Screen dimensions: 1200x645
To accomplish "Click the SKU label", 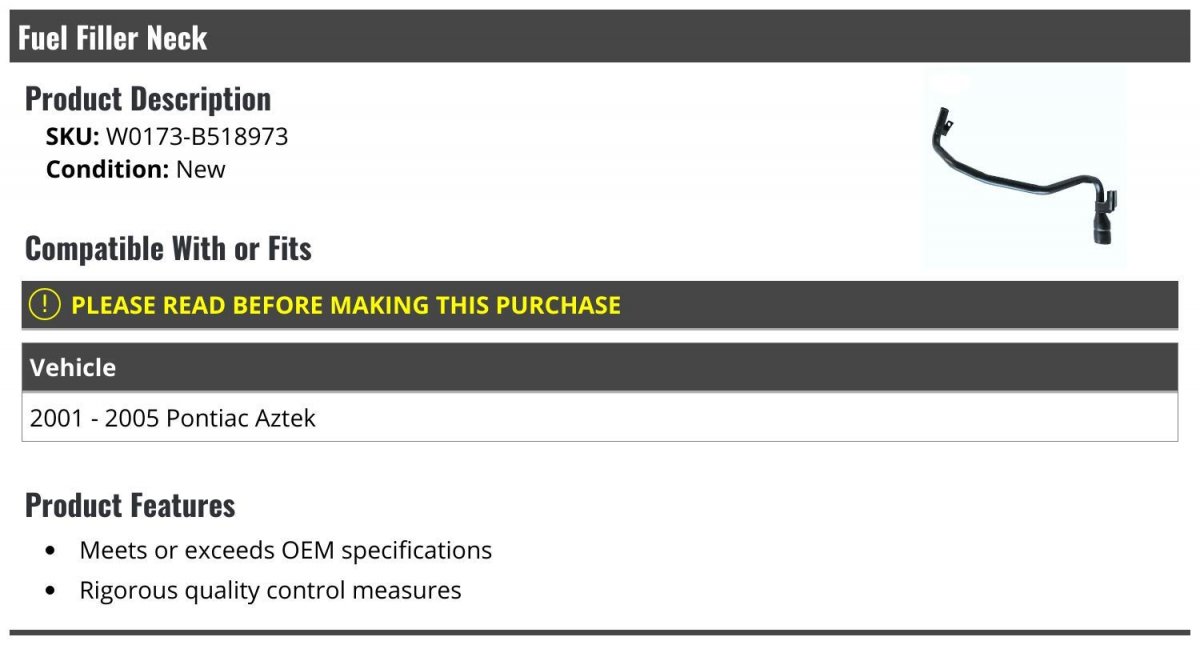I will (x=73, y=136).
